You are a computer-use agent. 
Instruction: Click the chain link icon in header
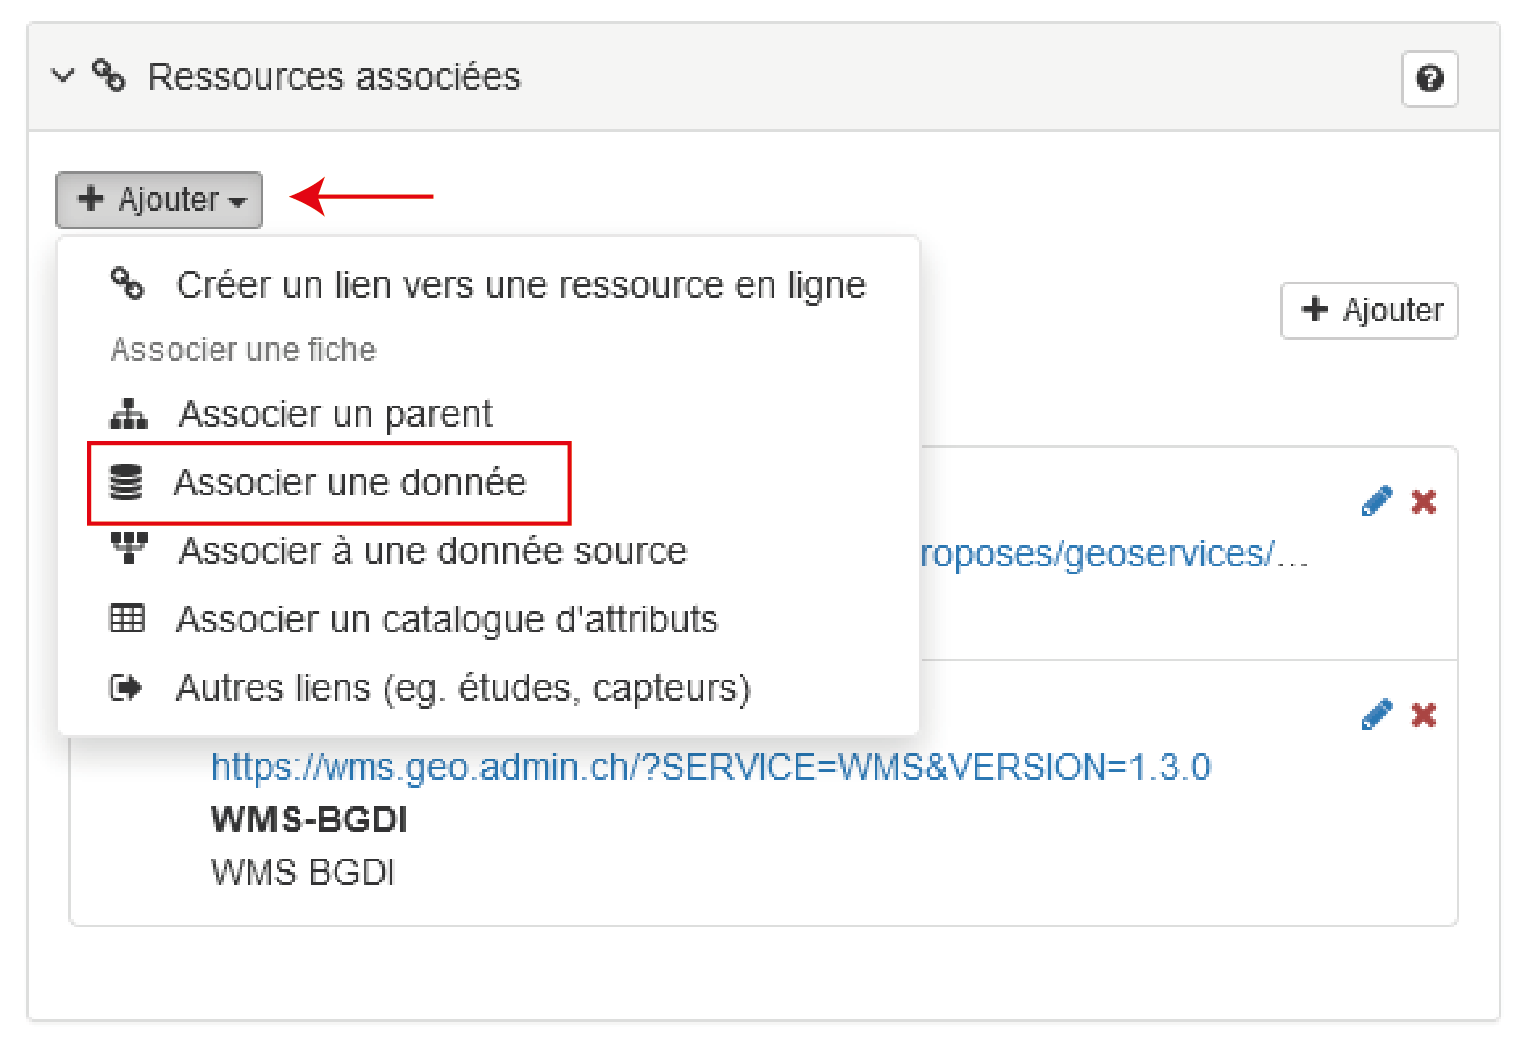point(108,76)
